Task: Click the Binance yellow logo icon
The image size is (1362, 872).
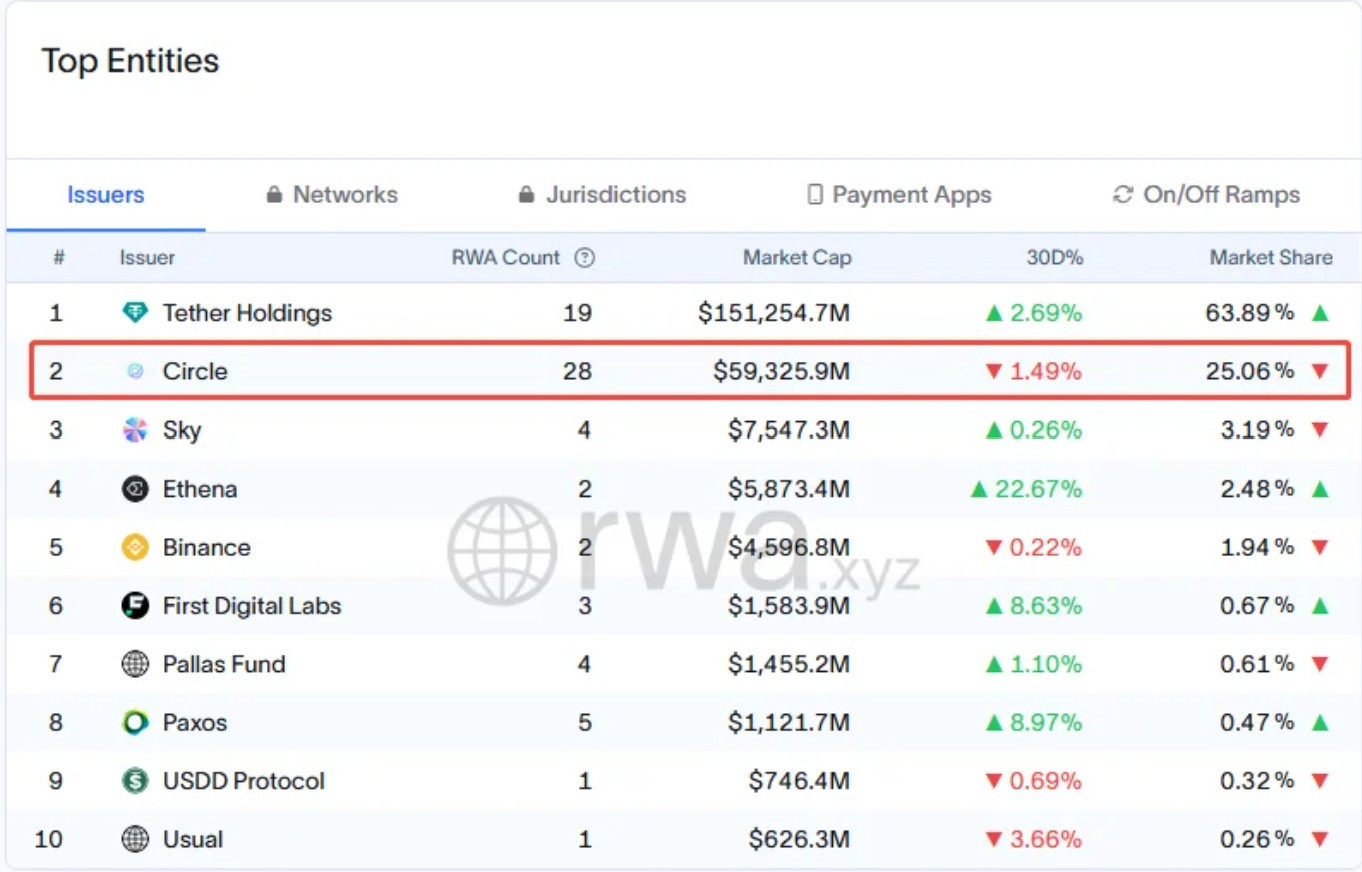Action: tap(135, 547)
